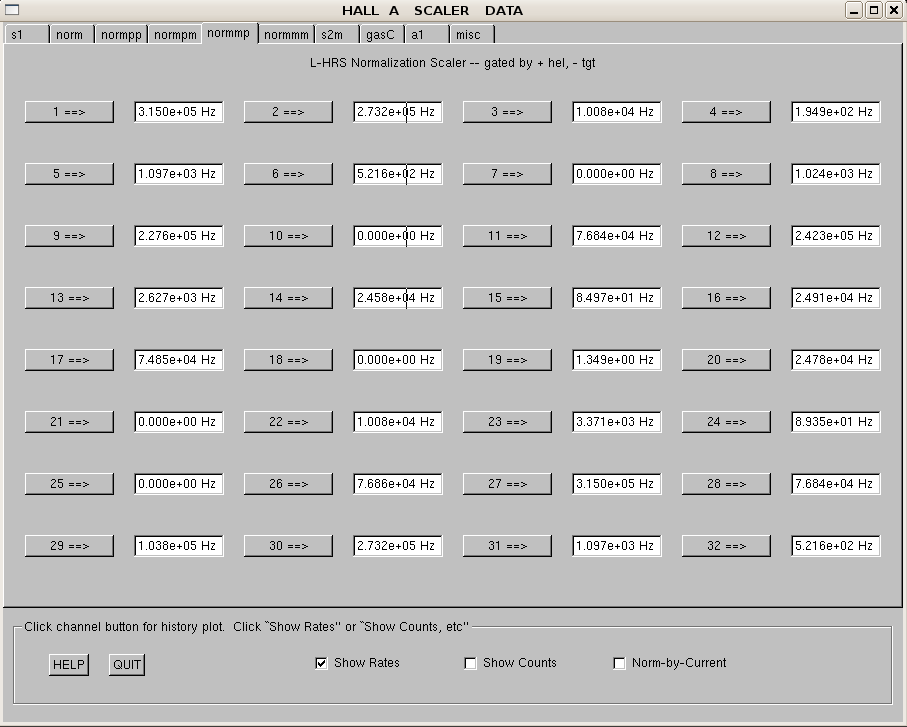Open channel 10 history plot
This screenshot has width=907, height=727.
coord(289,236)
